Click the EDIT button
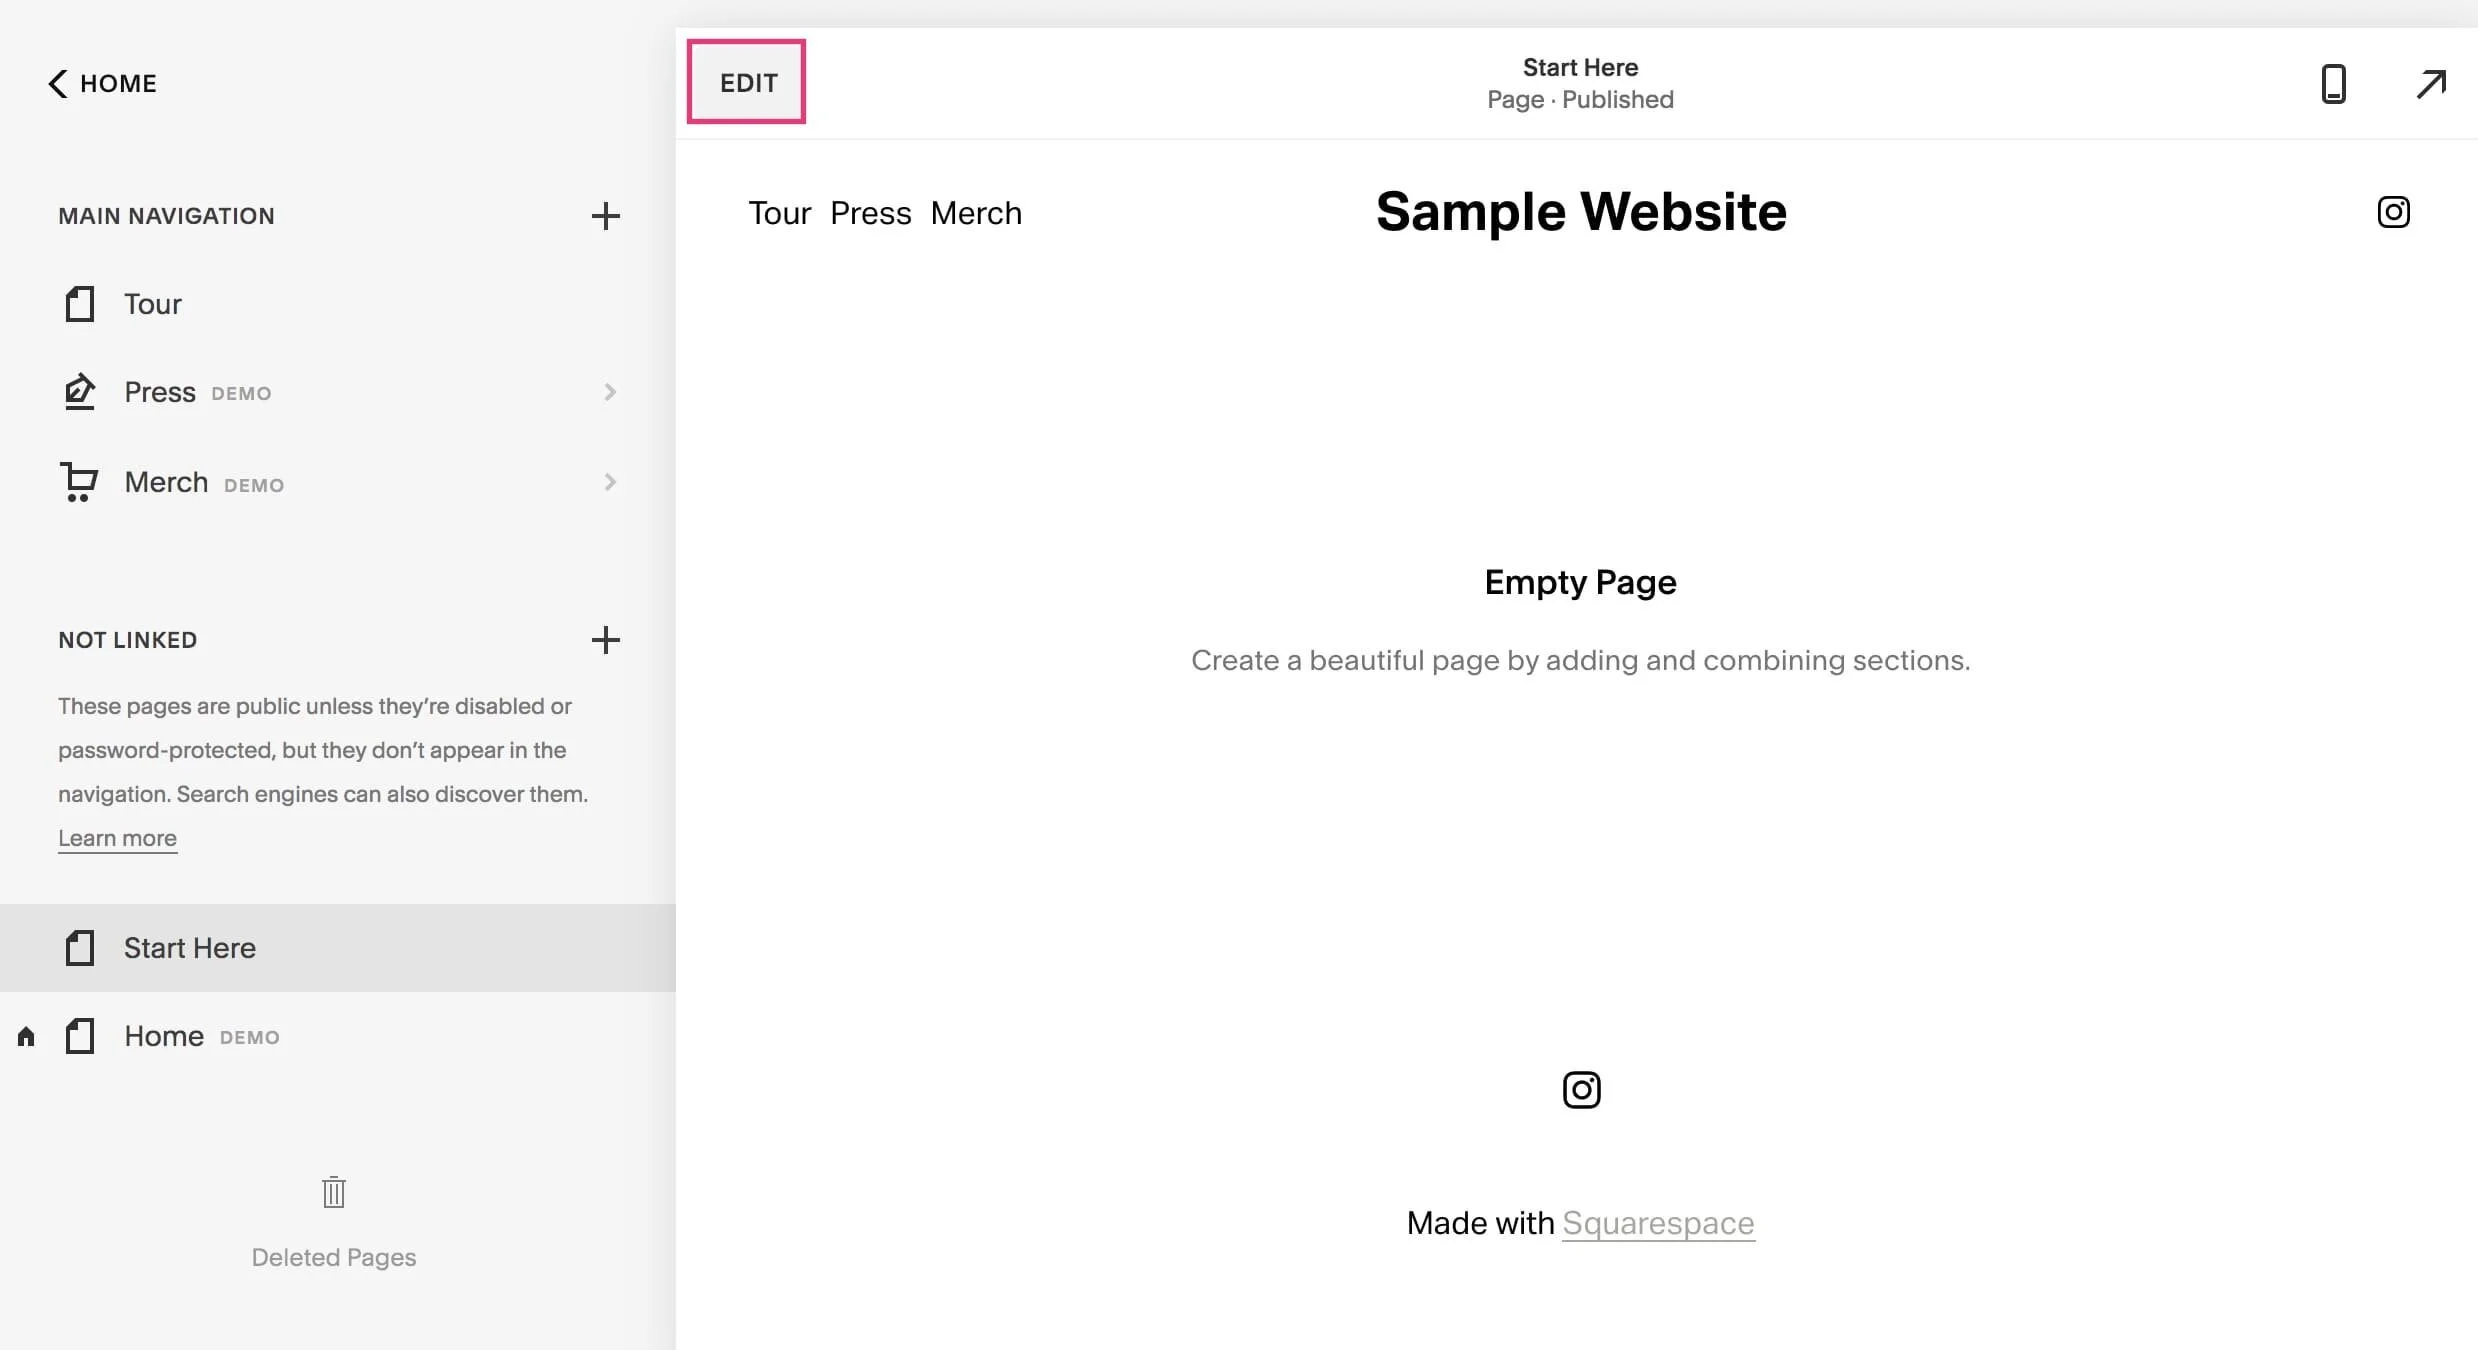Viewport: 2478px width, 1350px height. 747,83
